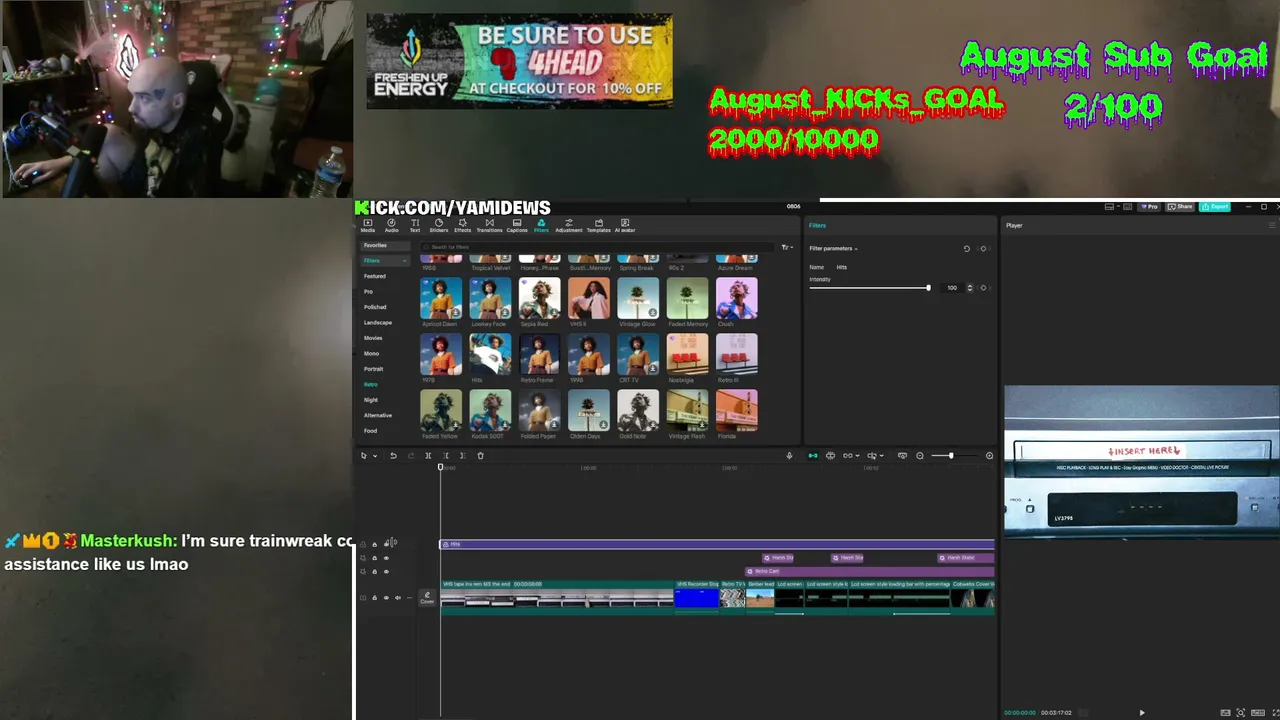
Task: Add keyframe for Filter parameters
Action: (x=983, y=248)
